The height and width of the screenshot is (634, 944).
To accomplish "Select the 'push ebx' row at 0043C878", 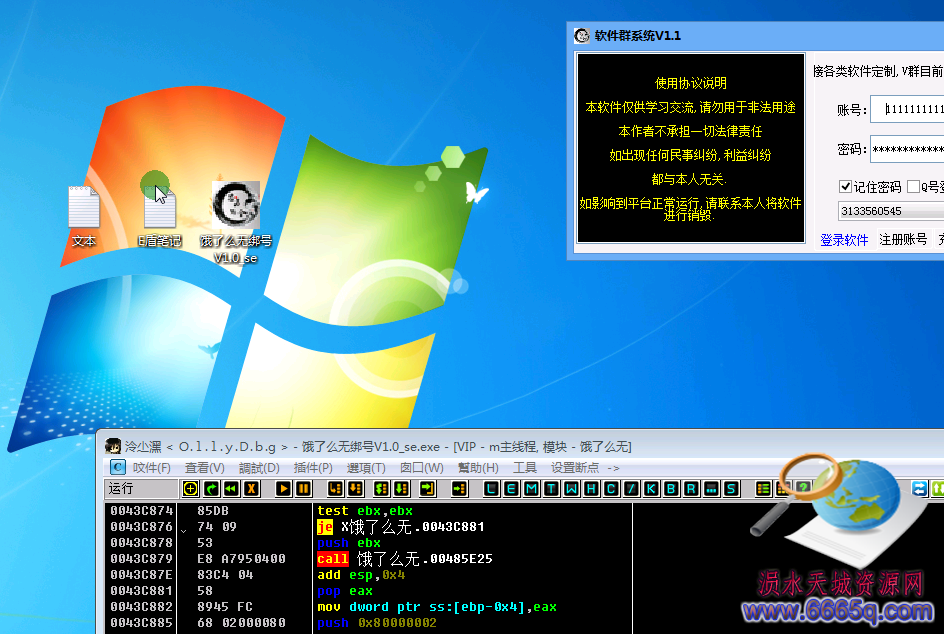I will coord(368,542).
